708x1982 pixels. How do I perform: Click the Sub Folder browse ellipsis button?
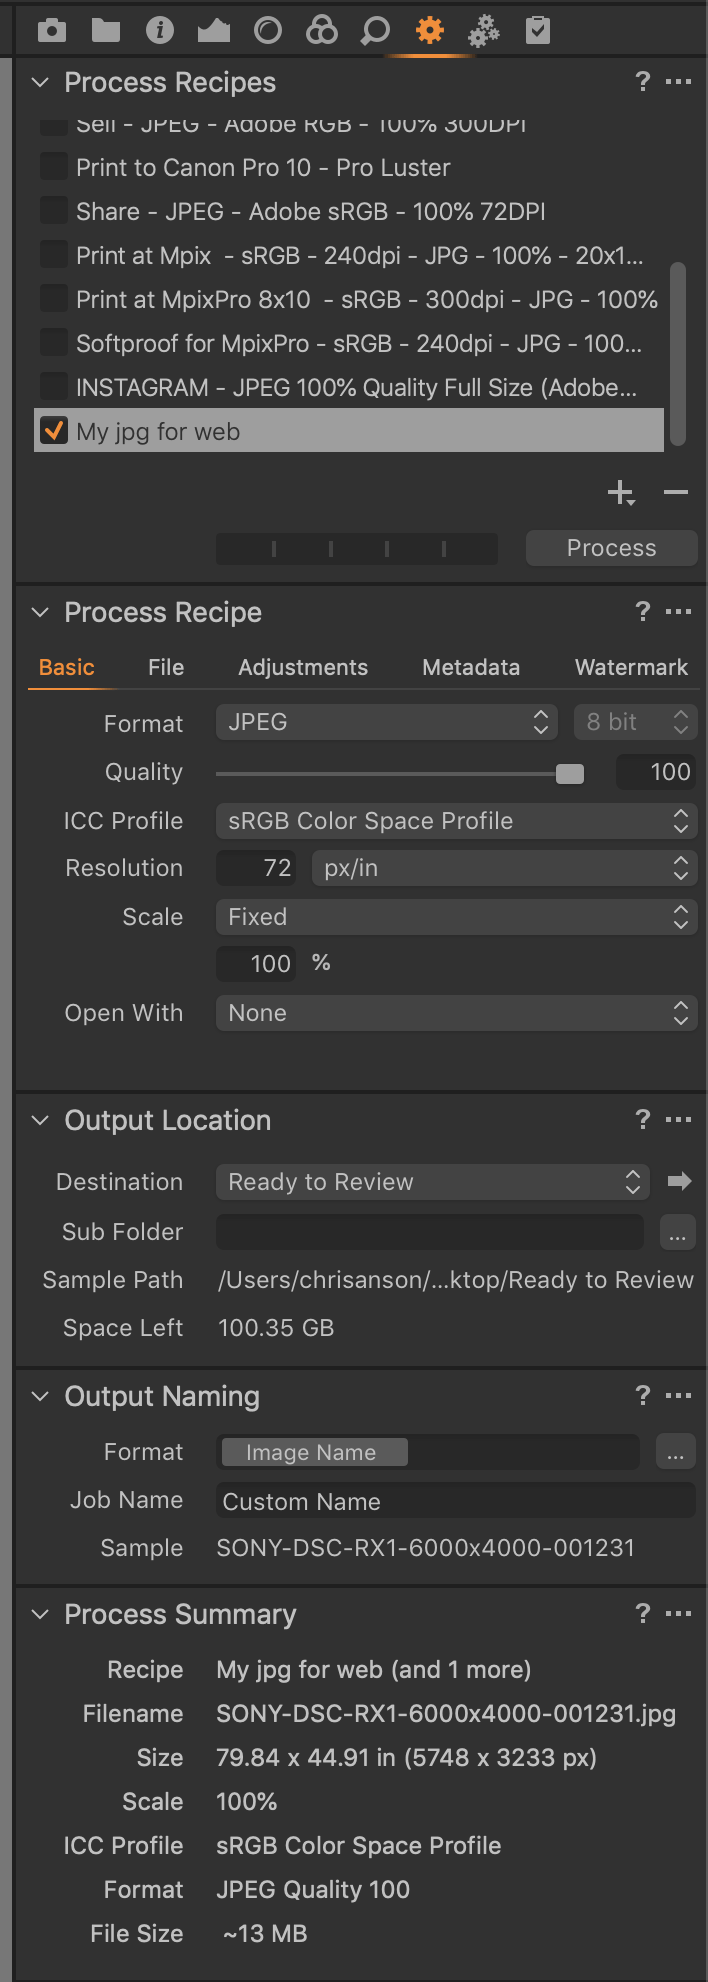click(x=677, y=1234)
